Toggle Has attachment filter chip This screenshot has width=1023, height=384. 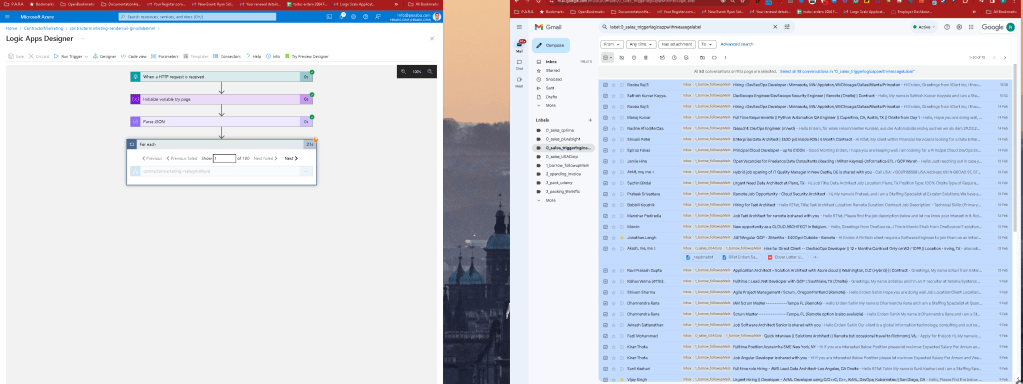click(677, 44)
